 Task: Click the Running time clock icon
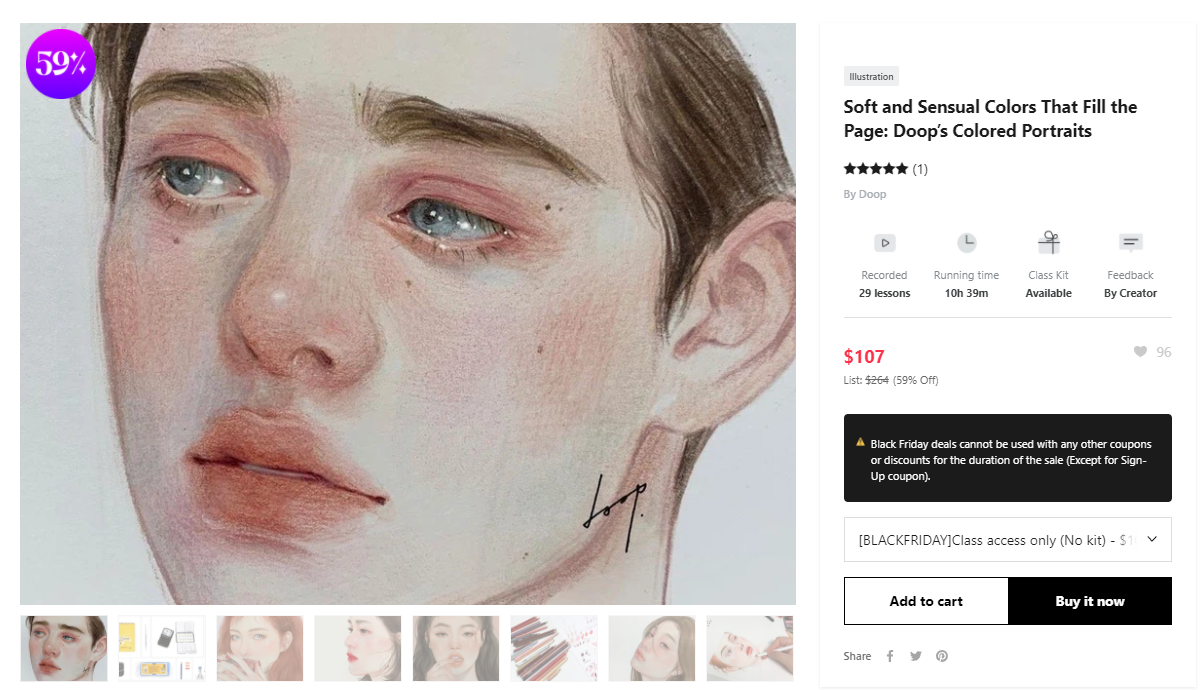[x=966, y=243]
